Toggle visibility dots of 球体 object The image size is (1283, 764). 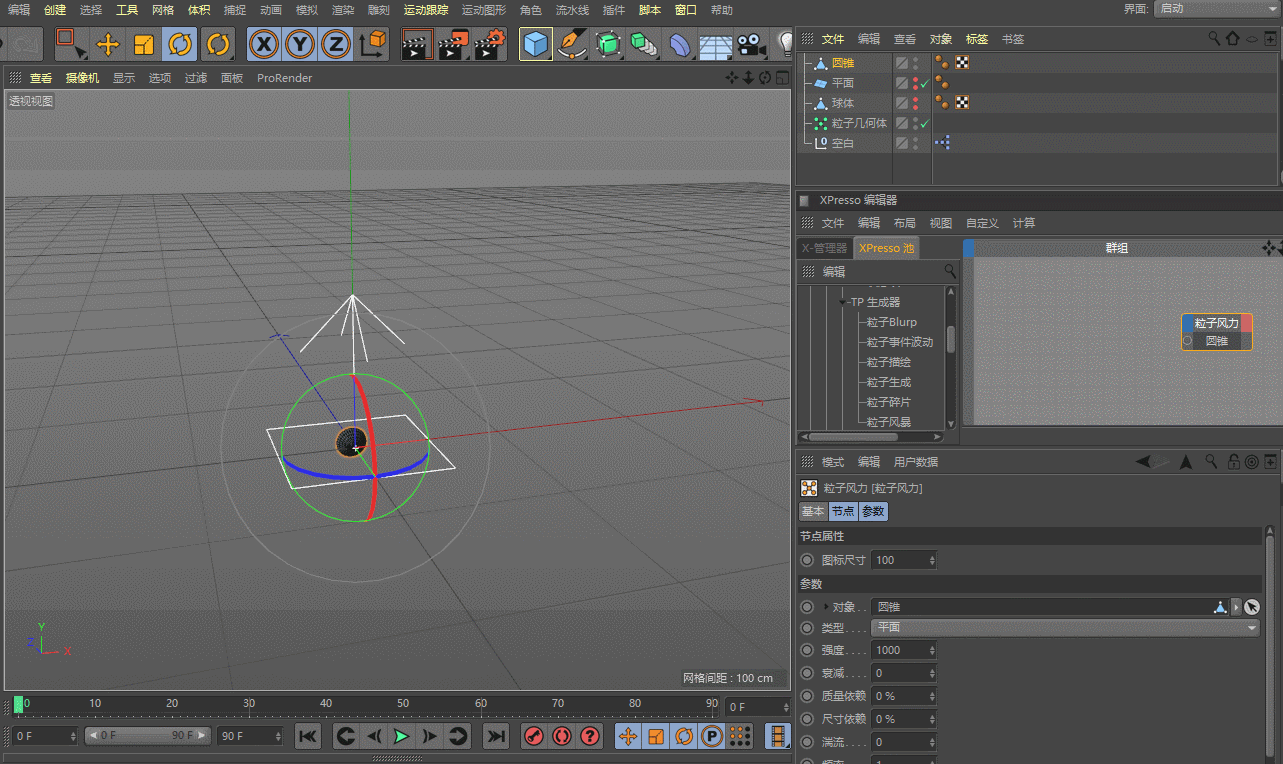915,103
